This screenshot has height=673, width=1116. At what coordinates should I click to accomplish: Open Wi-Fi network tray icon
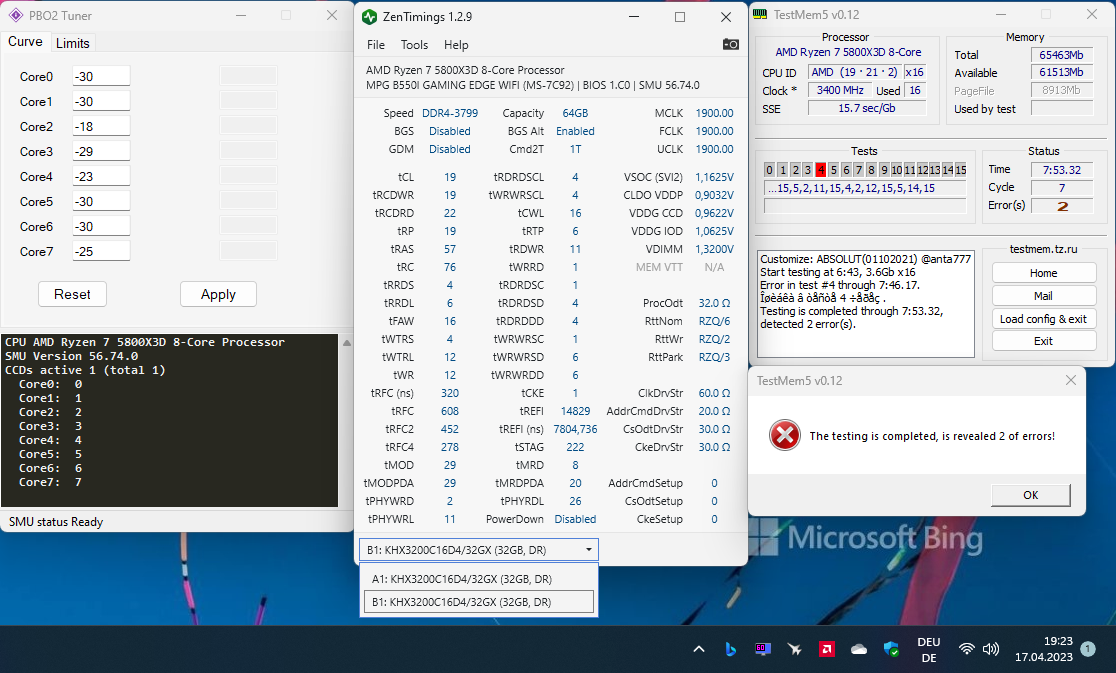coord(967,649)
